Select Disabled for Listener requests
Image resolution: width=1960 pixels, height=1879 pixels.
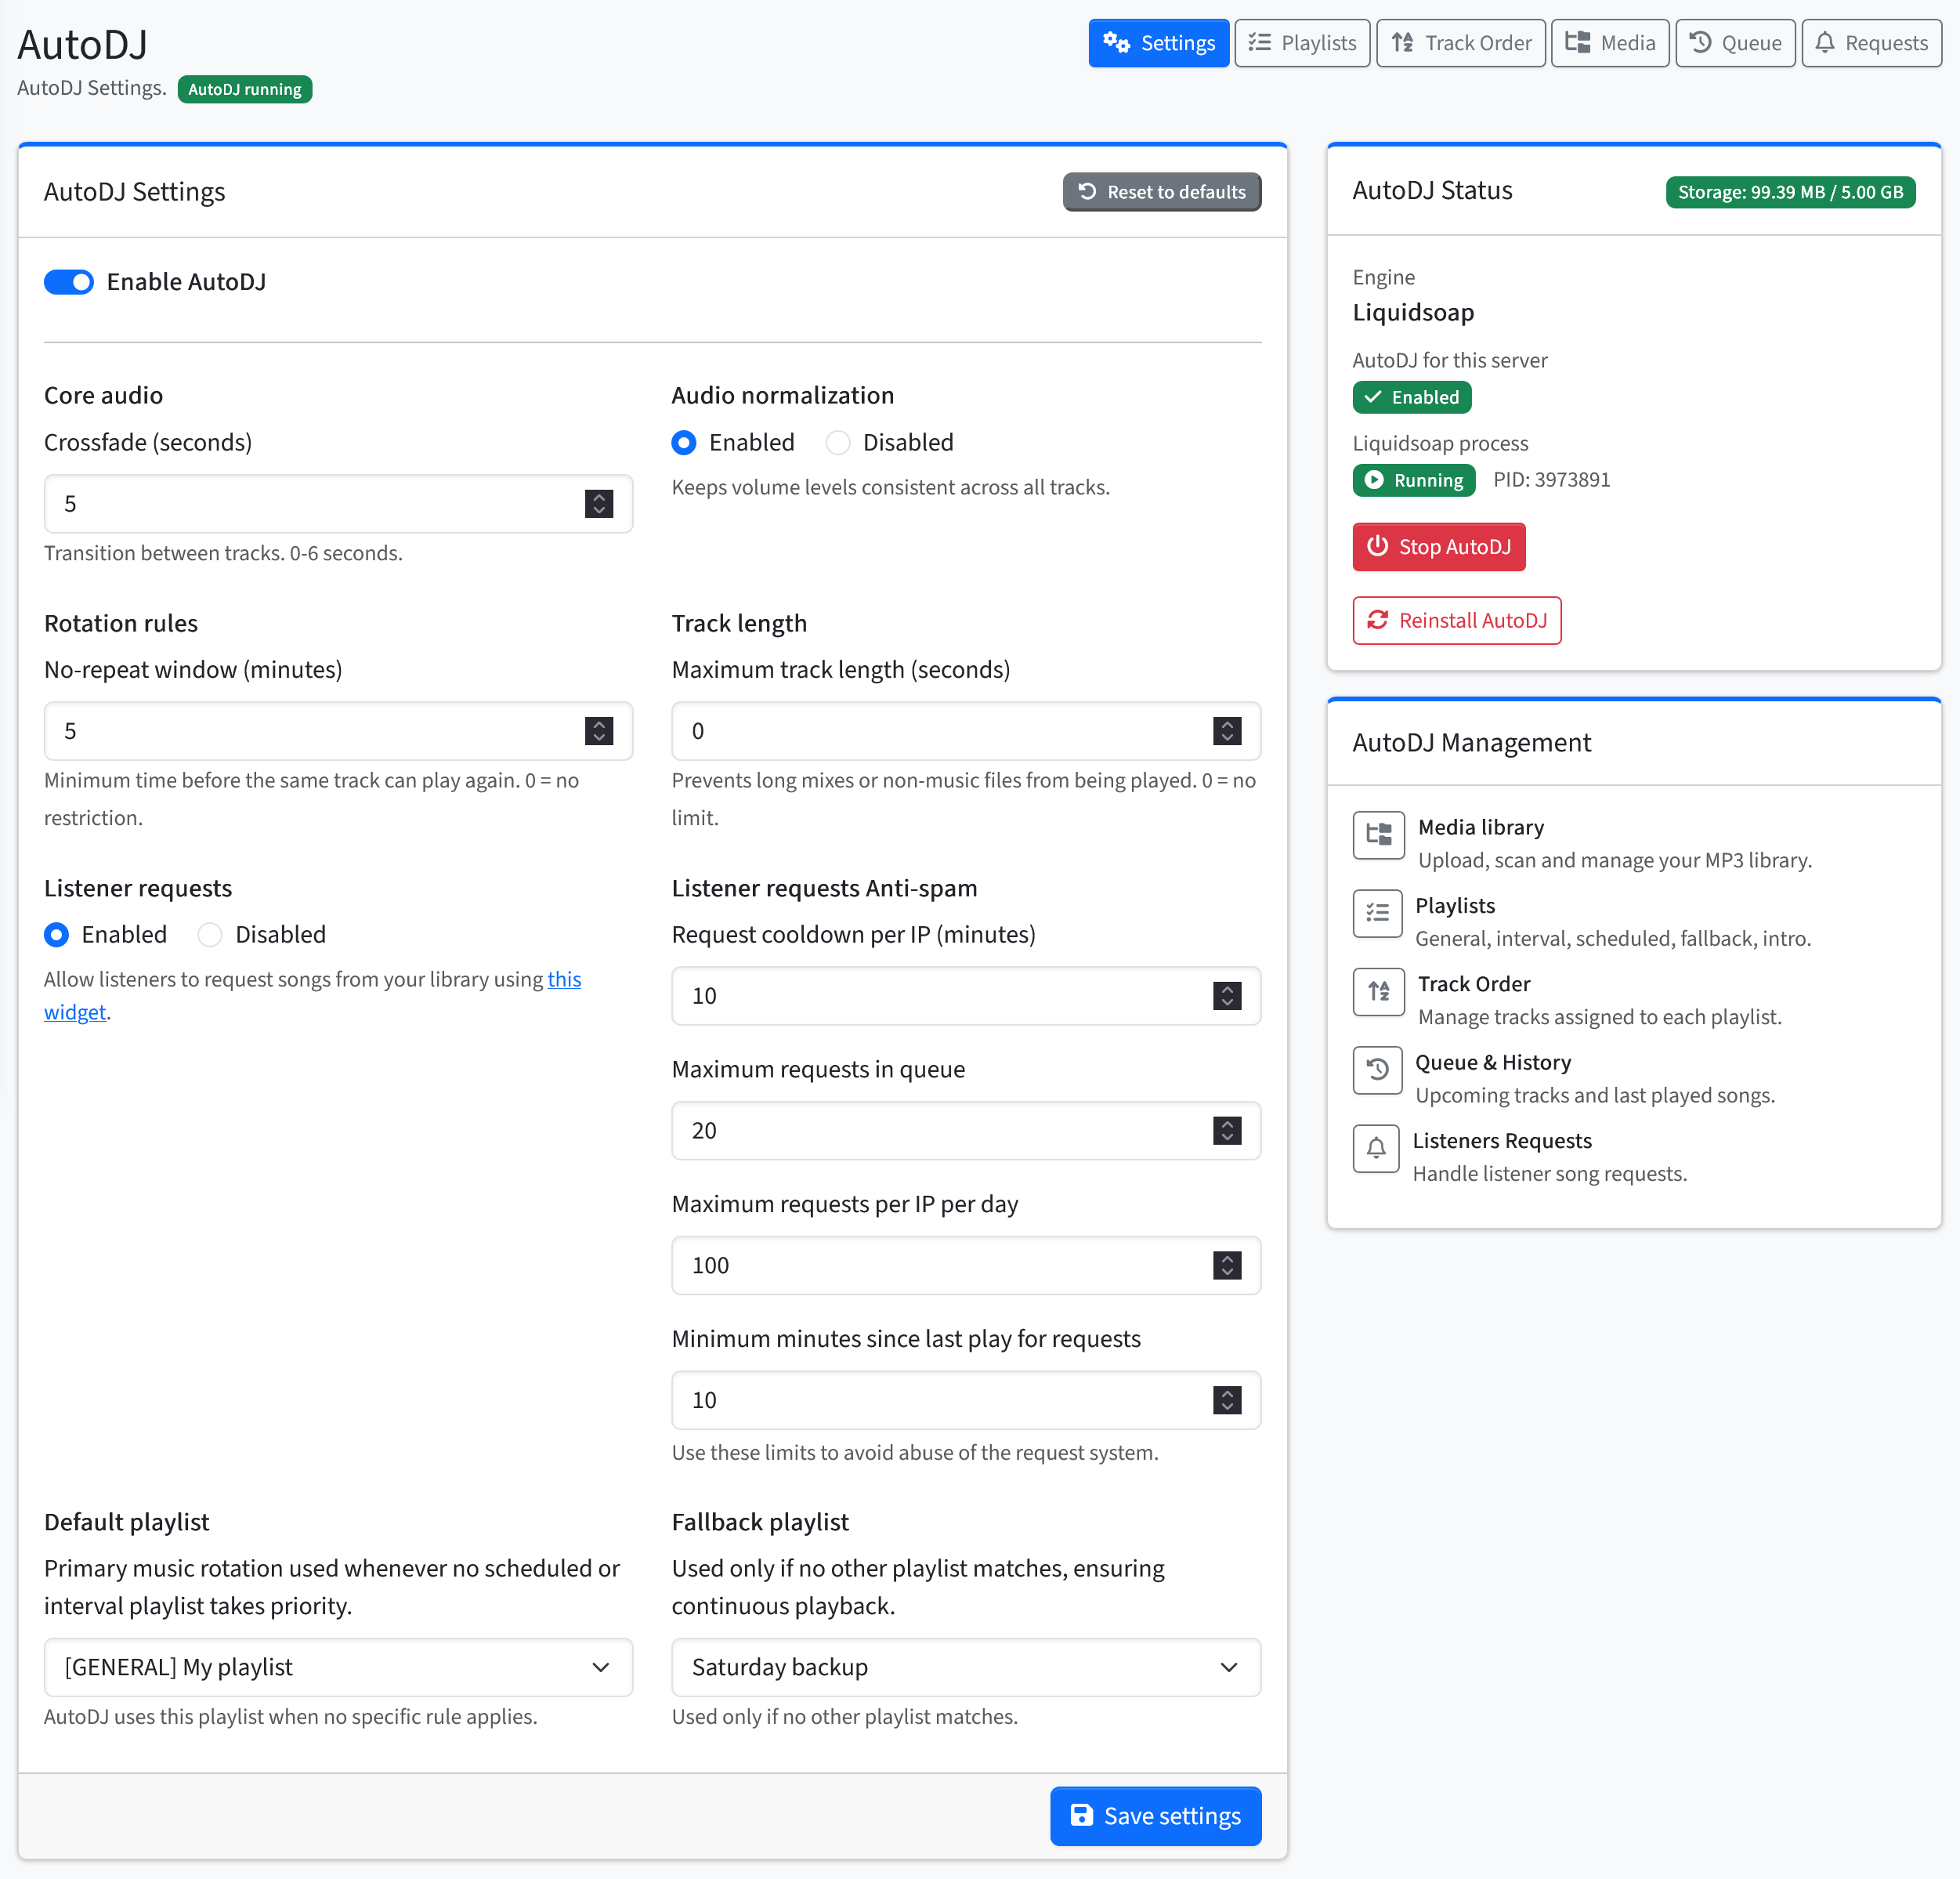click(210, 935)
